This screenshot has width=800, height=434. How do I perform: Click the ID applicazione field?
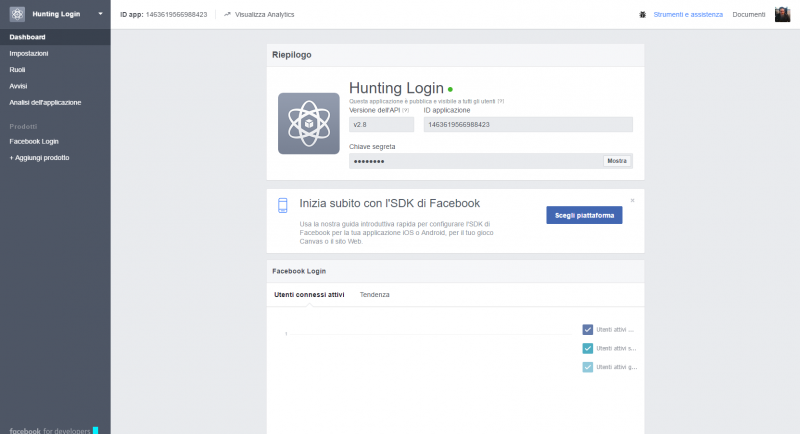pos(528,124)
